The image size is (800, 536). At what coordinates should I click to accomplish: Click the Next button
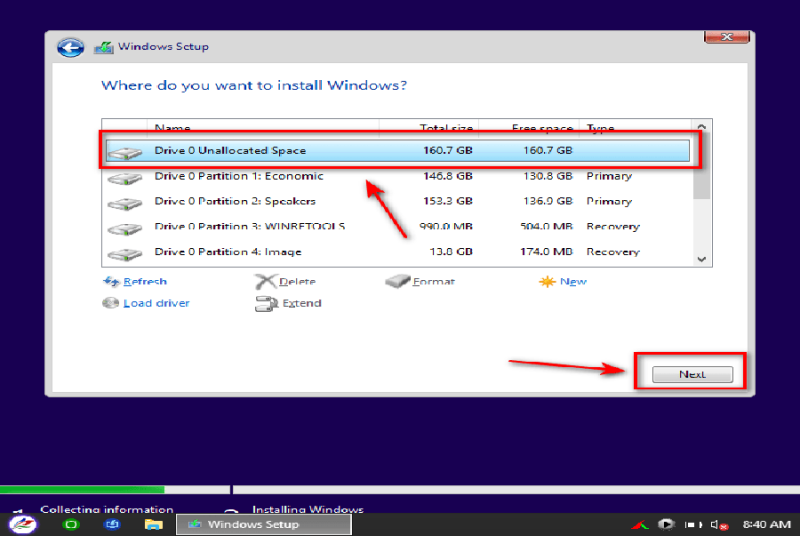692,374
